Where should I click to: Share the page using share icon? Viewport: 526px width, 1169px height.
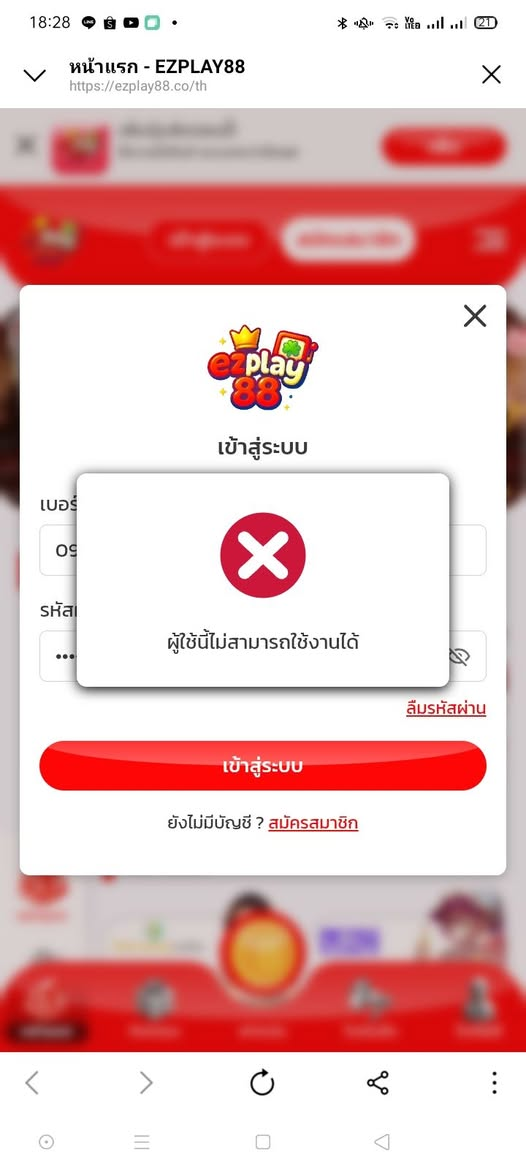378,1083
